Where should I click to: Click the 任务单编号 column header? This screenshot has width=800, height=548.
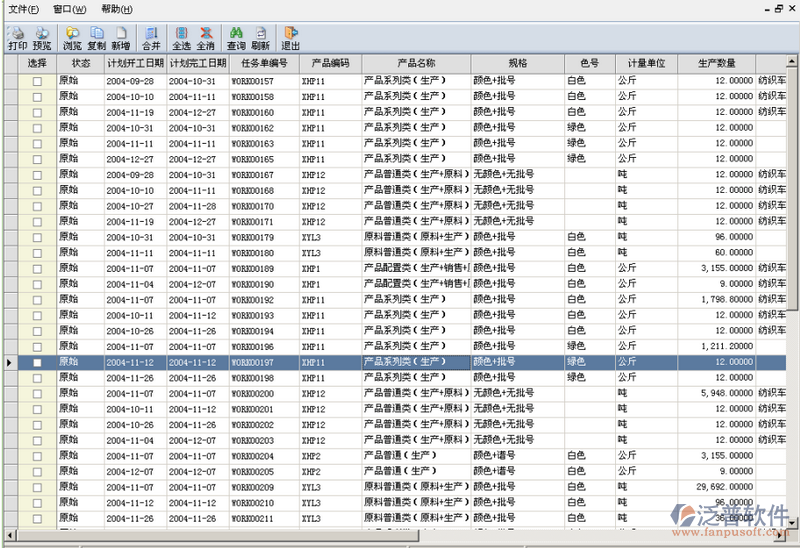tap(263, 63)
